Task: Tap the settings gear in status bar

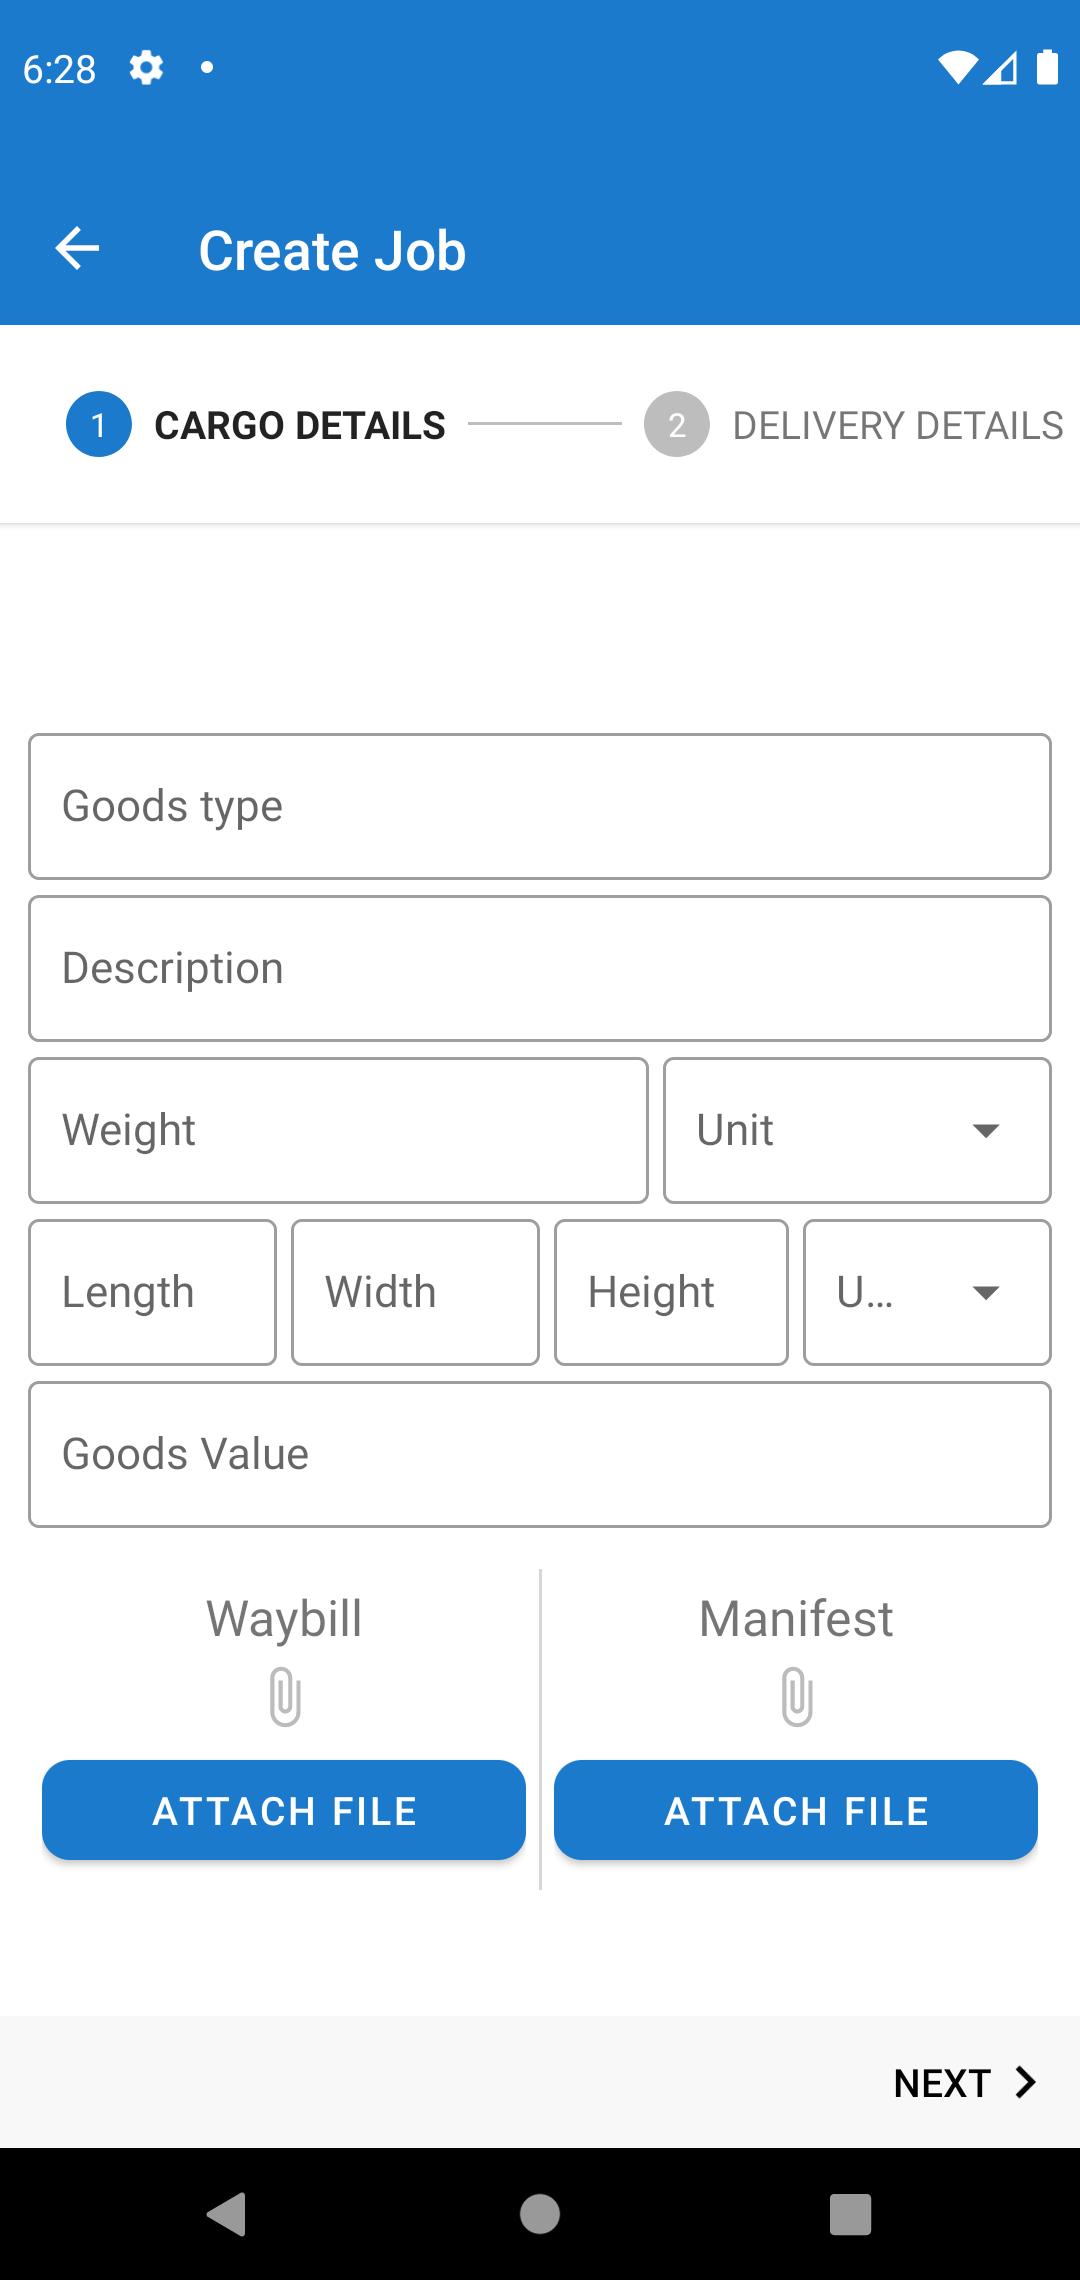Action: pos(146,68)
